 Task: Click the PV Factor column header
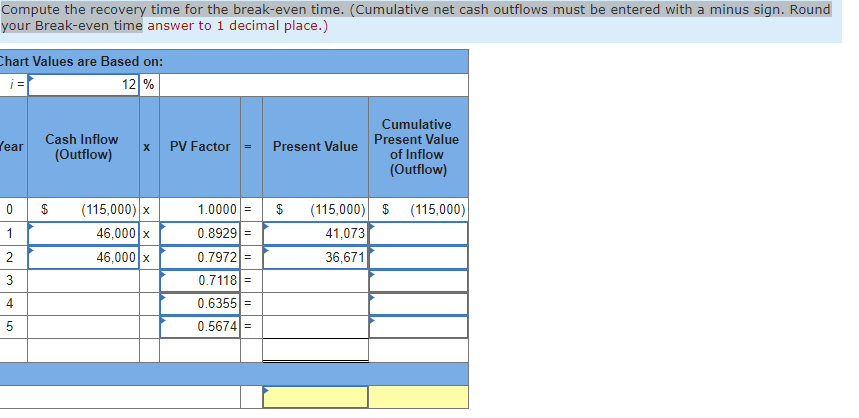point(200,147)
